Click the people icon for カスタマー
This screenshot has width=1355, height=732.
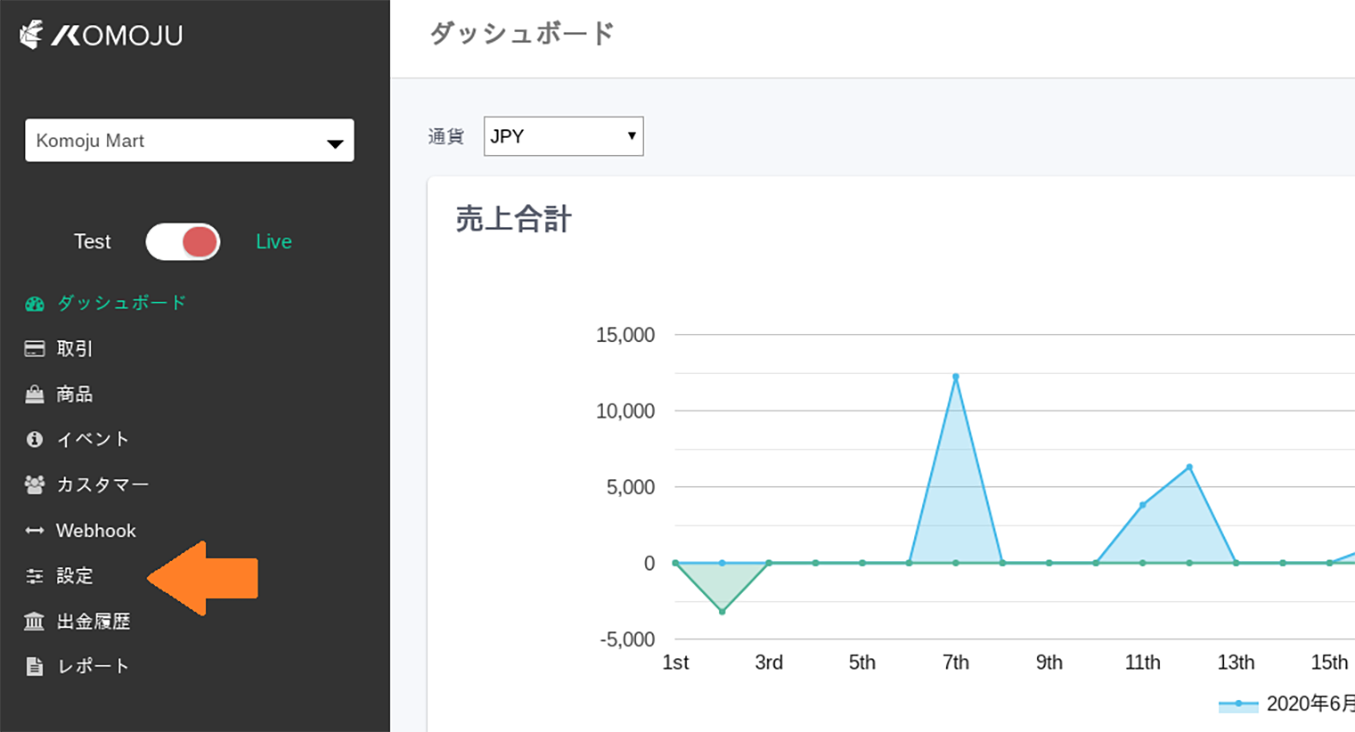click(x=35, y=485)
